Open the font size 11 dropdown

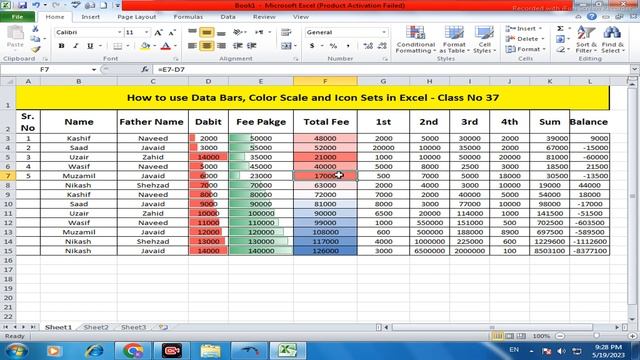click(x=146, y=32)
